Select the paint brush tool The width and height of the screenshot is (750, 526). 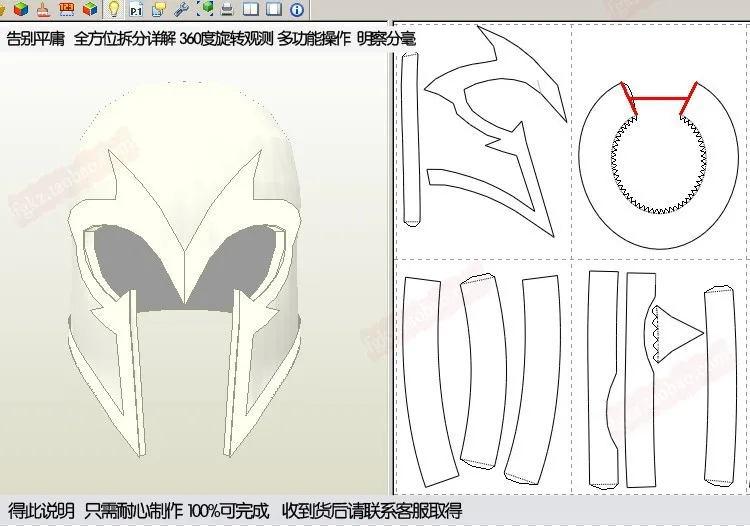click(x=42, y=10)
